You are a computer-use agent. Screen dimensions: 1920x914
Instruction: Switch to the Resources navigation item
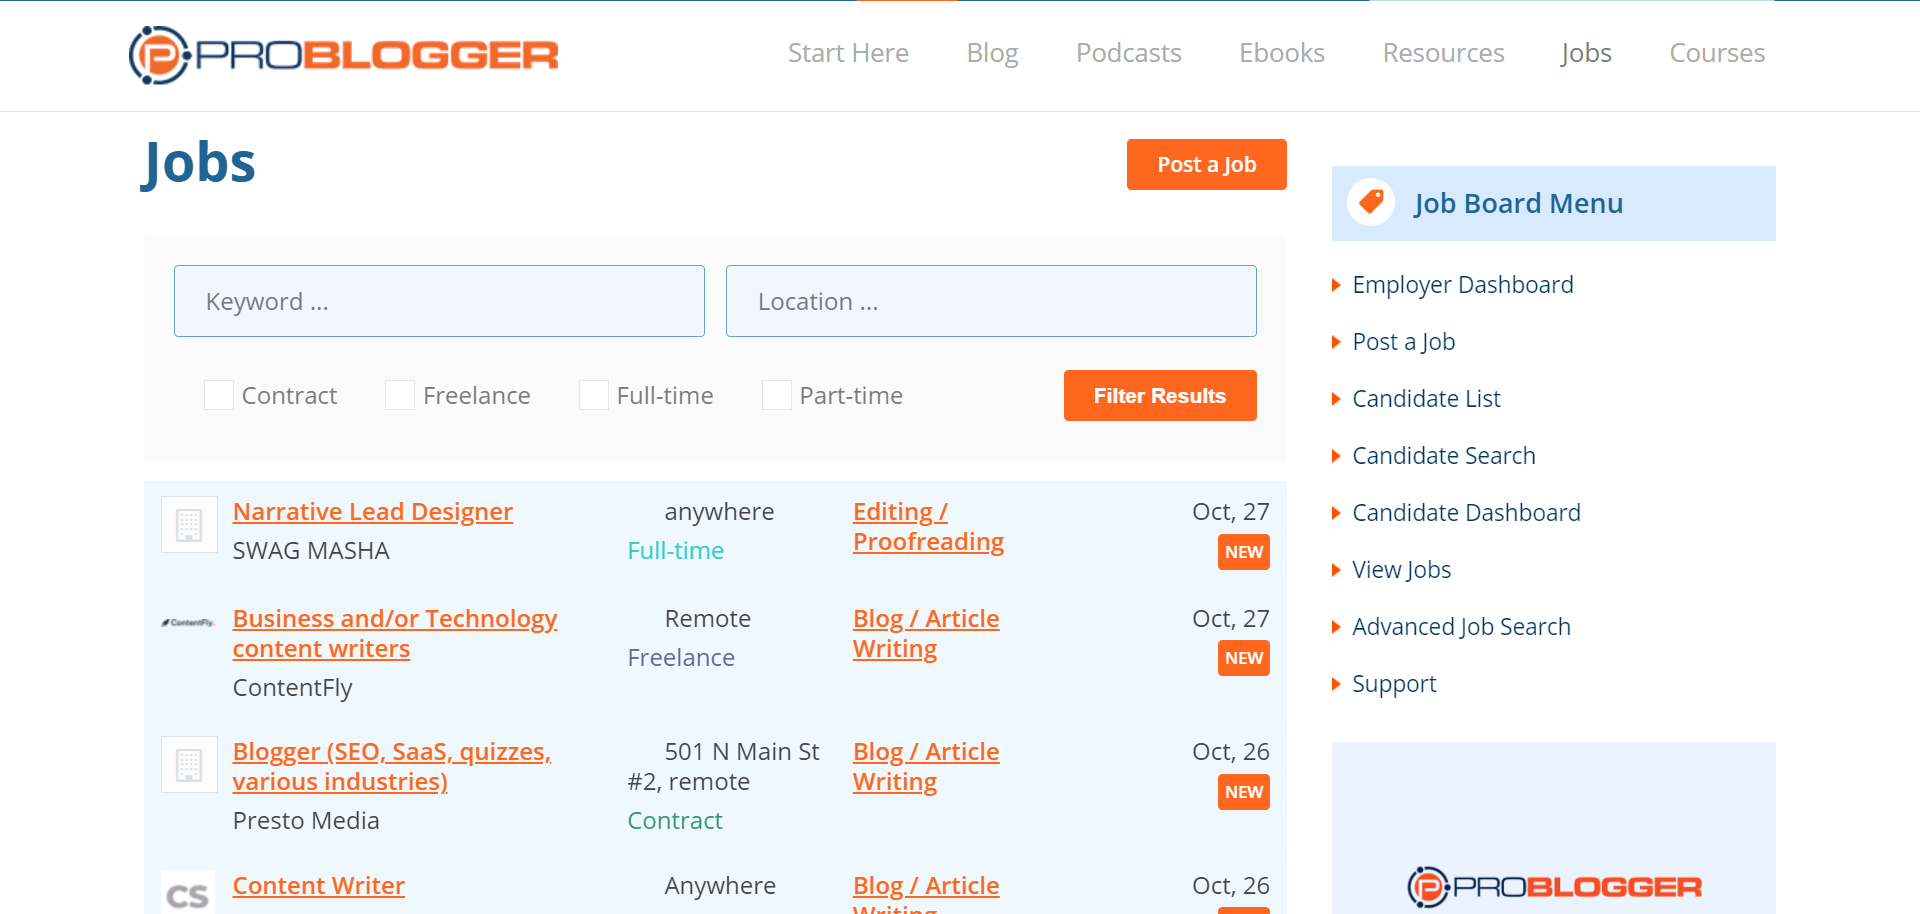tap(1443, 53)
